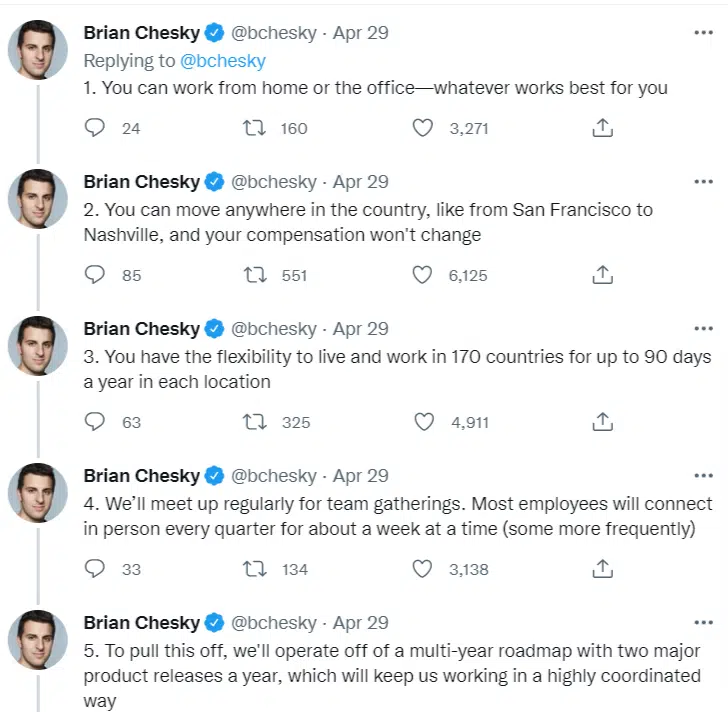Reply to the team gatherings tweet
Image resolution: width=728 pixels, height=712 pixels.
click(96, 569)
